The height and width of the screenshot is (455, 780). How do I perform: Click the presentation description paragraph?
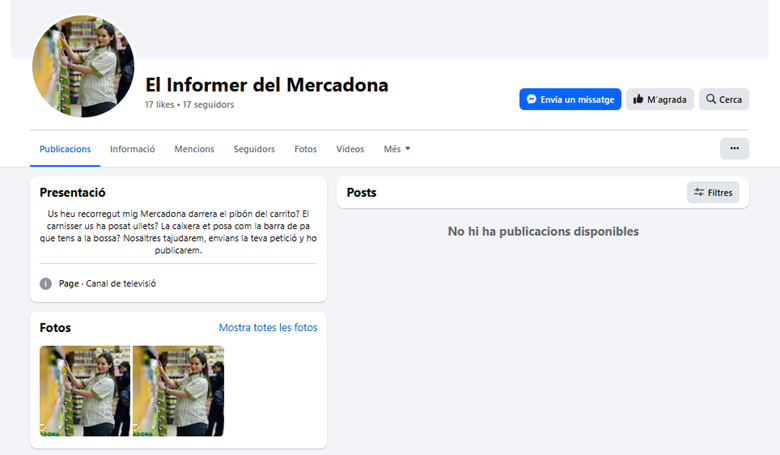point(178,232)
